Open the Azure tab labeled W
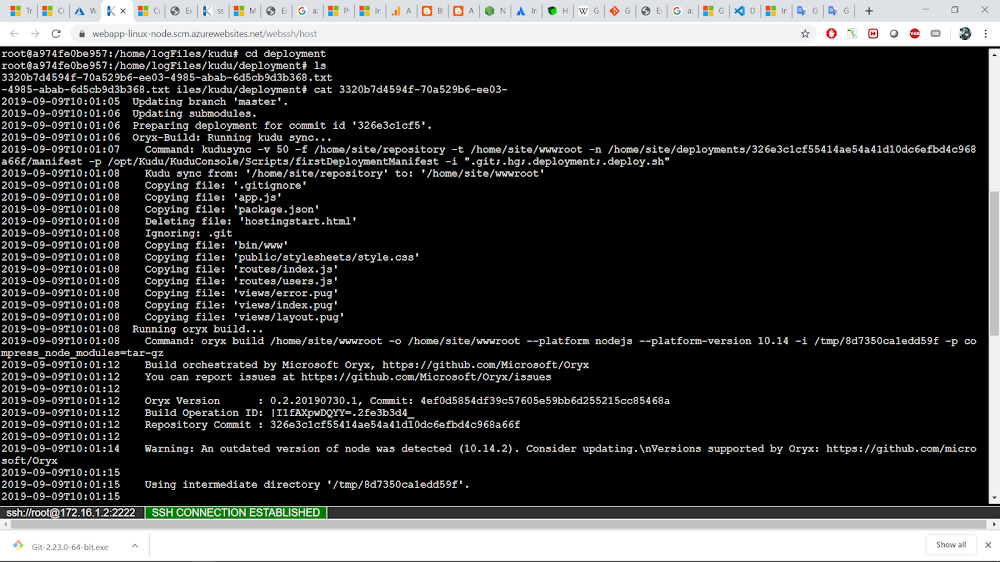The height and width of the screenshot is (562, 1000). pyautogui.click(x=85, y=11)
